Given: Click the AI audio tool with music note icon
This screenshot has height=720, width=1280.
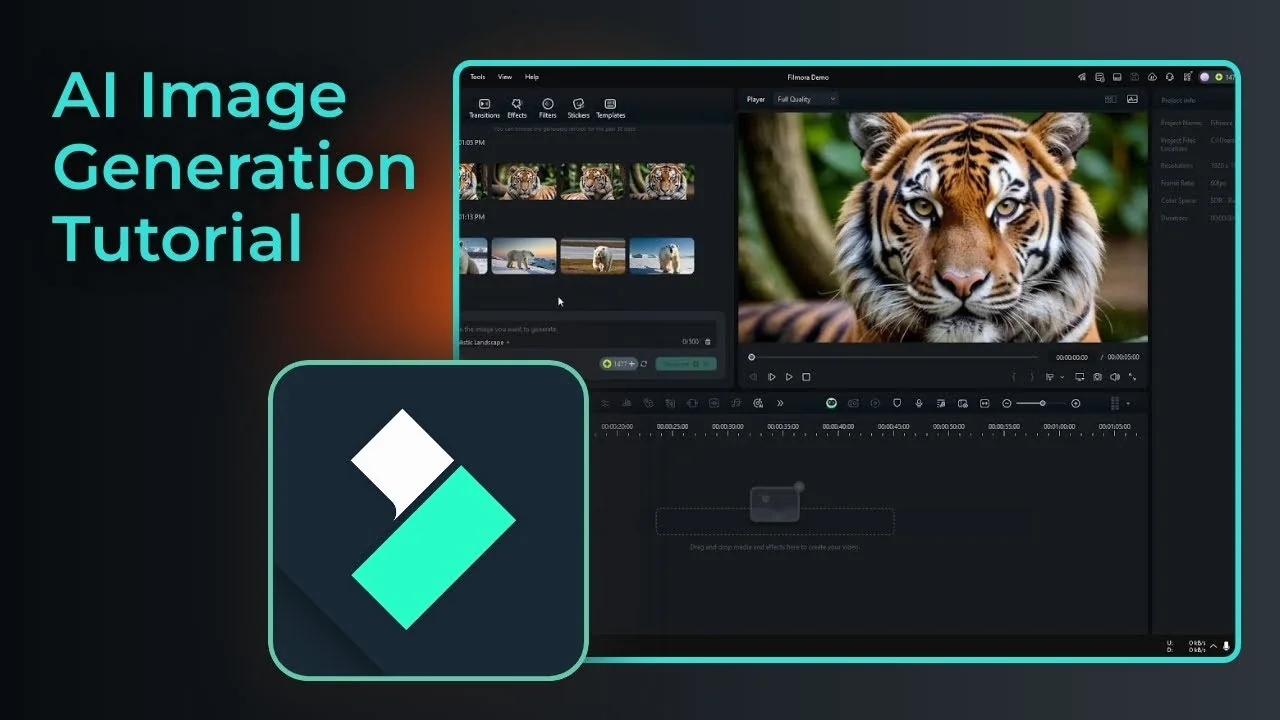Looking at the screenshot, I should point(736,403).
